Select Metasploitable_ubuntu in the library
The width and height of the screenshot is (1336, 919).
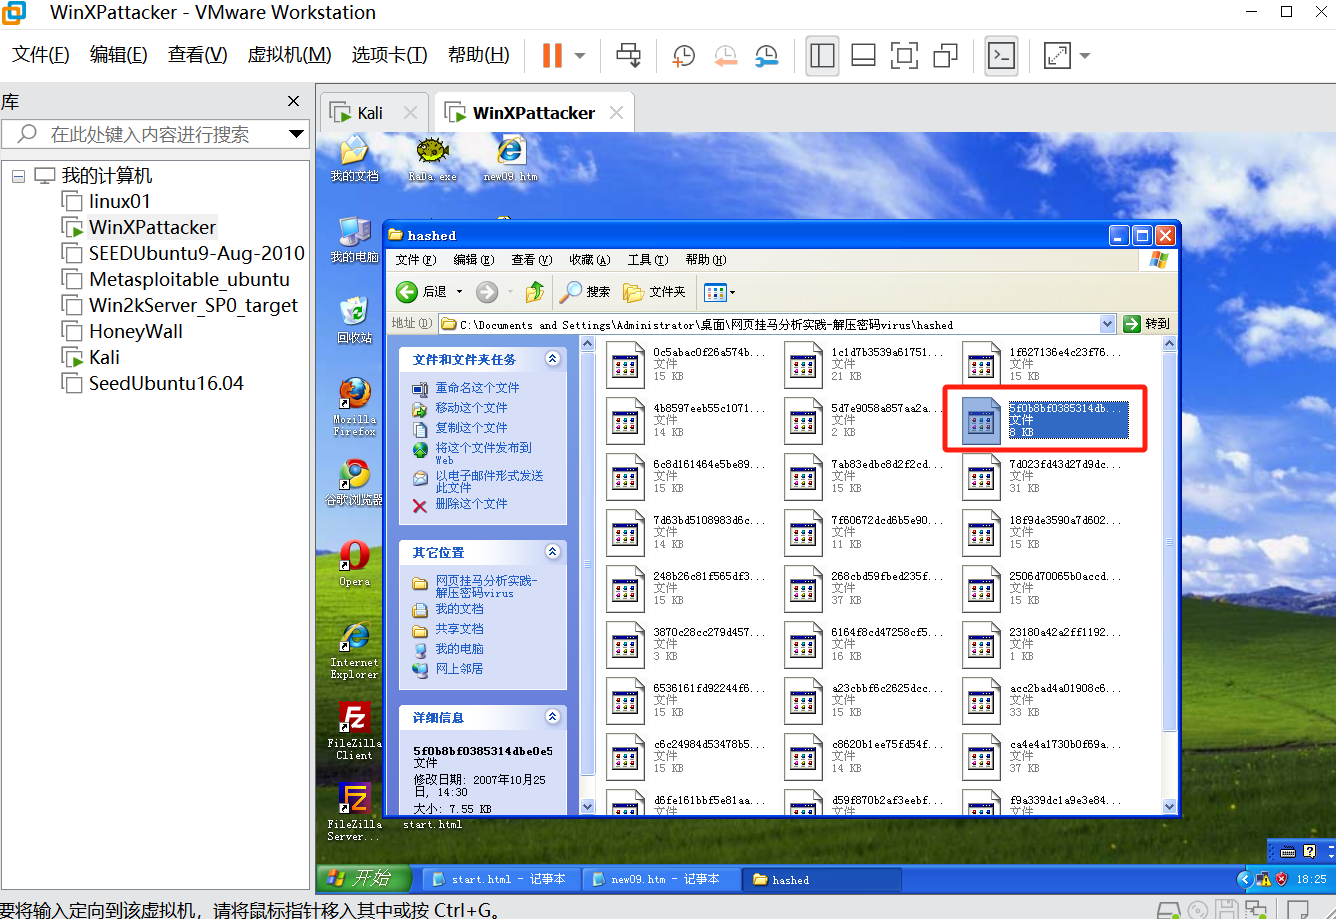click(189, 279)
